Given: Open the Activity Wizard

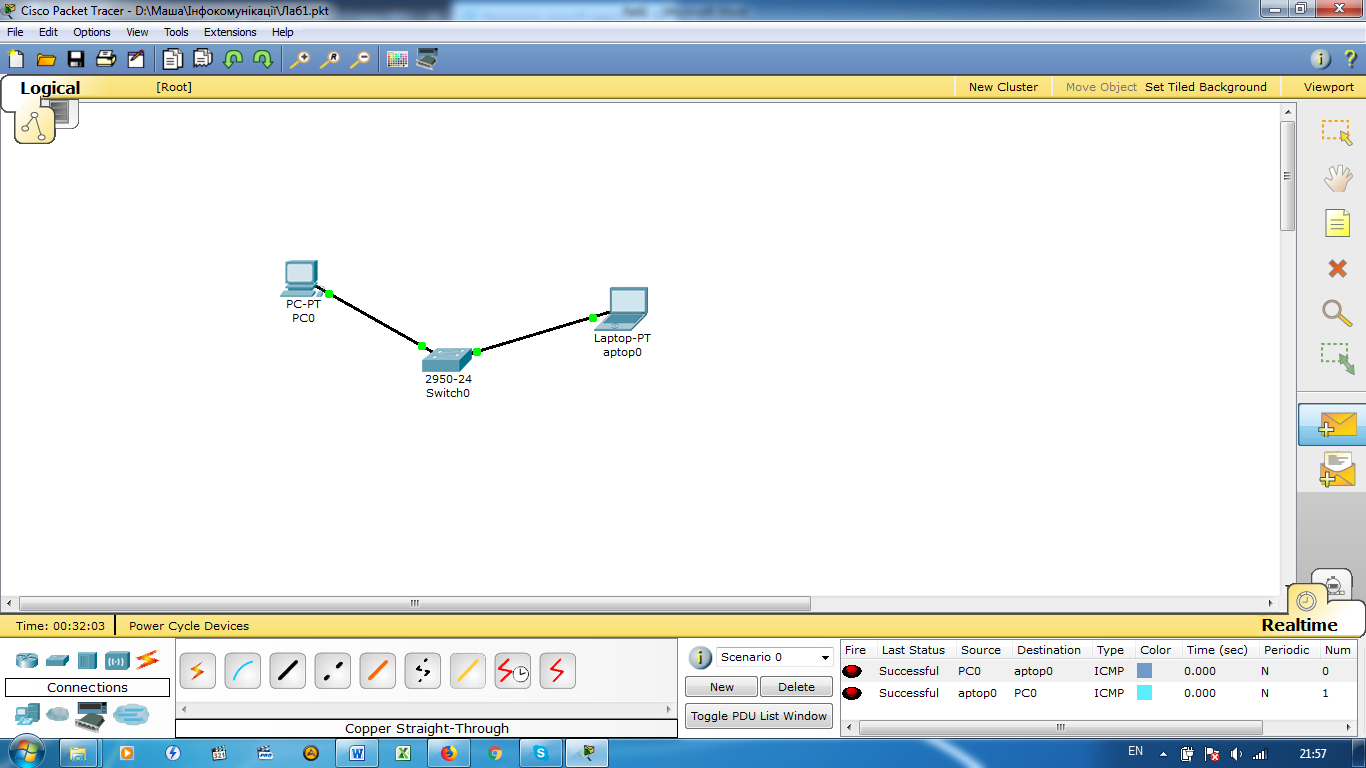Looking at the screenshot, I should click(136, 59).
